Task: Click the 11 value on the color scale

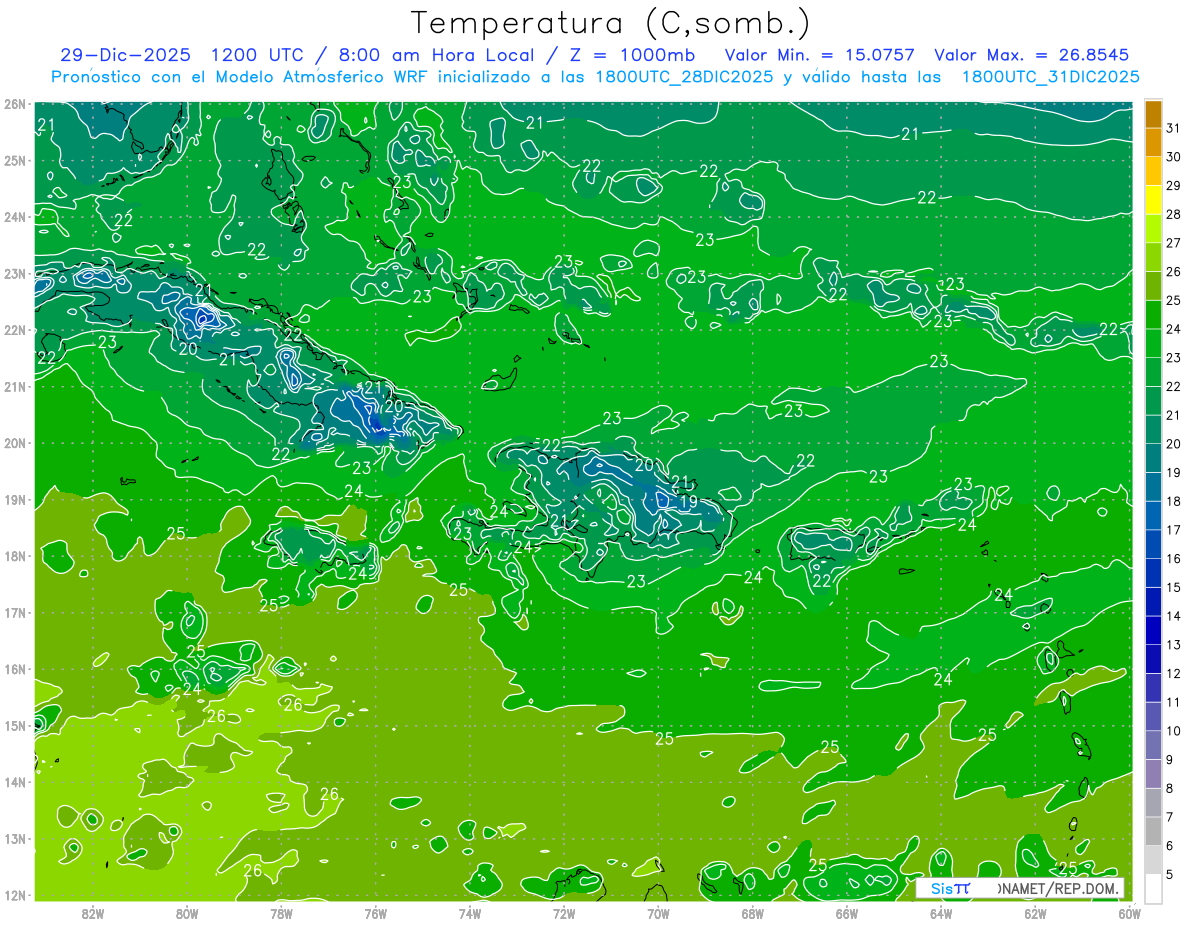Action: (1174, 702)
